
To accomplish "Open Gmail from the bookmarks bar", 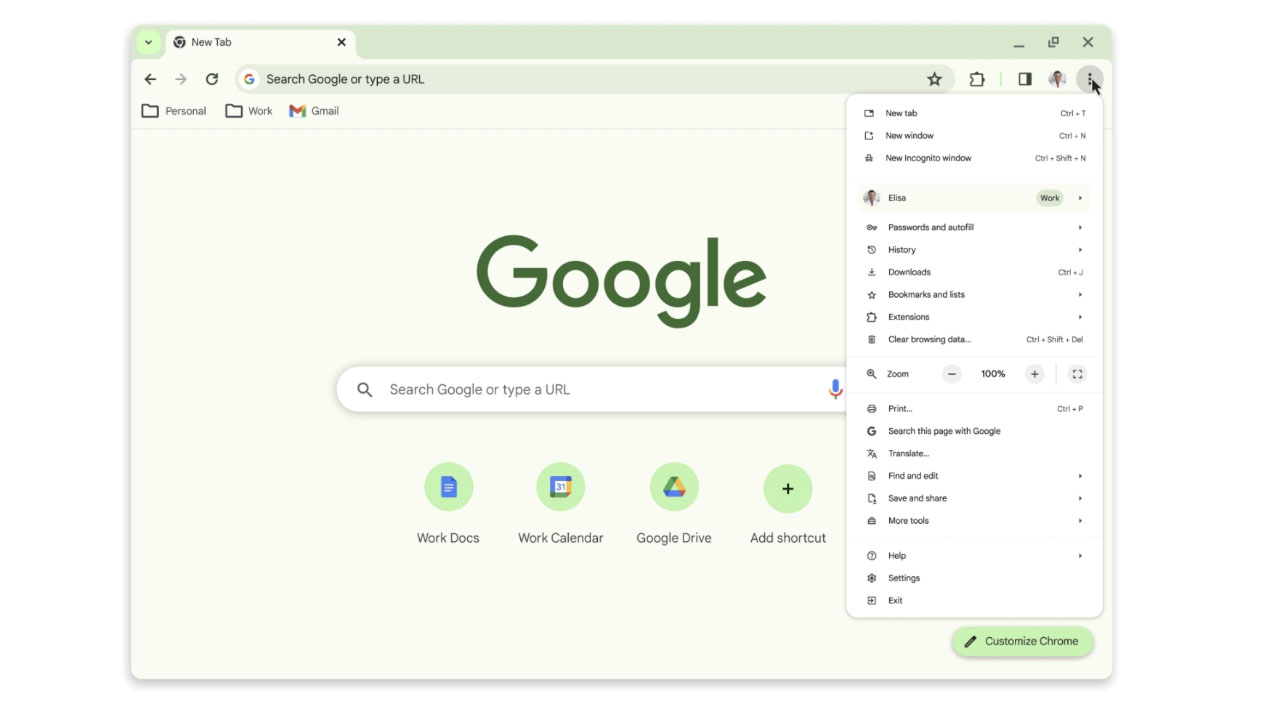I will [313, 111].
